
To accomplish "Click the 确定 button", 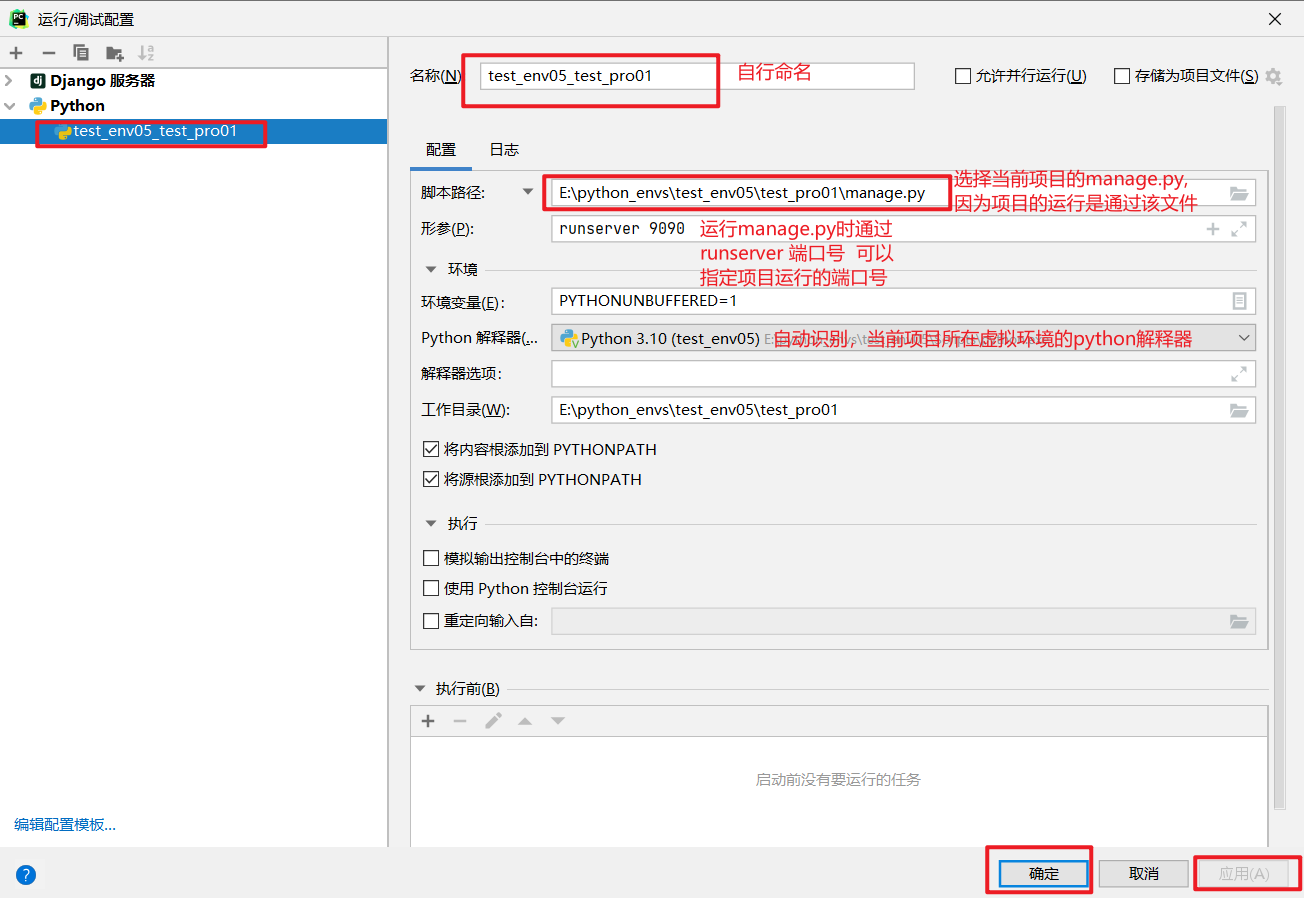I will pyautogui.click(x=1044, y=873).
